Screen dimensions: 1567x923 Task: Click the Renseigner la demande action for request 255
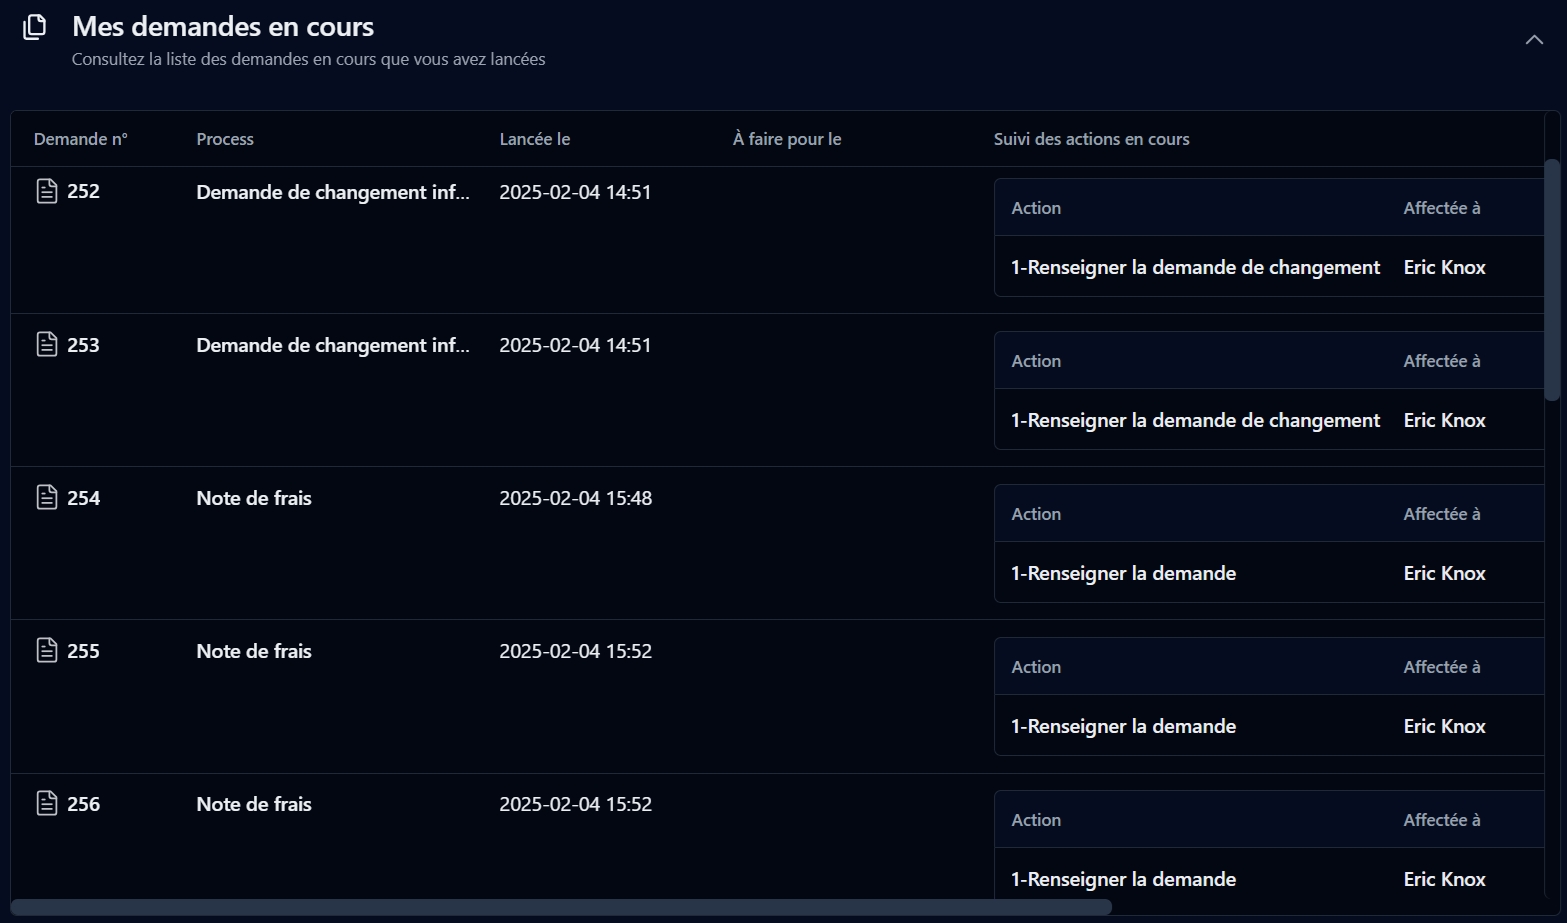pyautogui.click(x=1123, y=726)
